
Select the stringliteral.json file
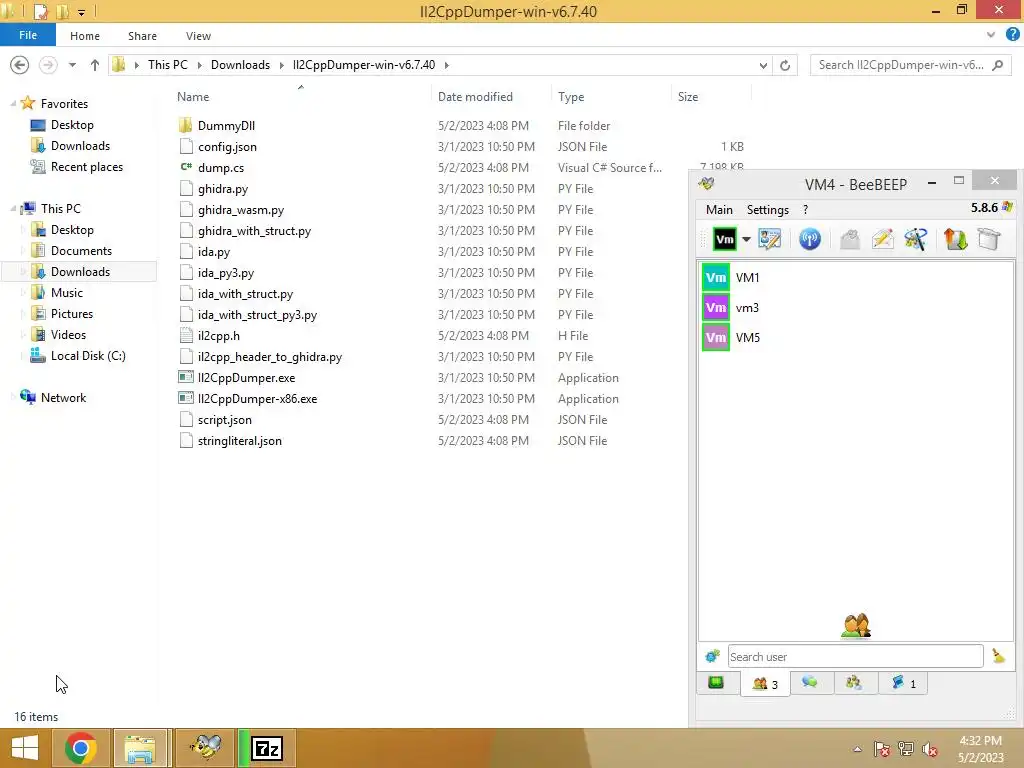coord(240,441)
